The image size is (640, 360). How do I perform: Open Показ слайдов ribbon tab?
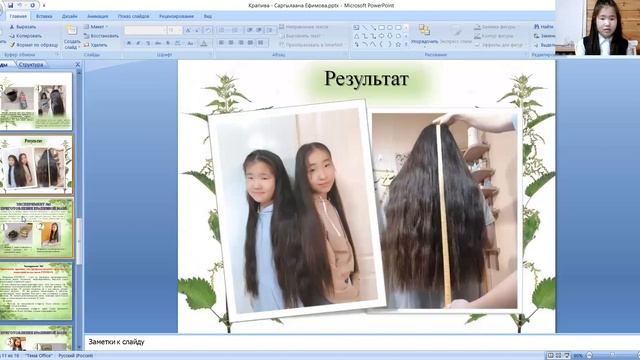tap(133, 16)
